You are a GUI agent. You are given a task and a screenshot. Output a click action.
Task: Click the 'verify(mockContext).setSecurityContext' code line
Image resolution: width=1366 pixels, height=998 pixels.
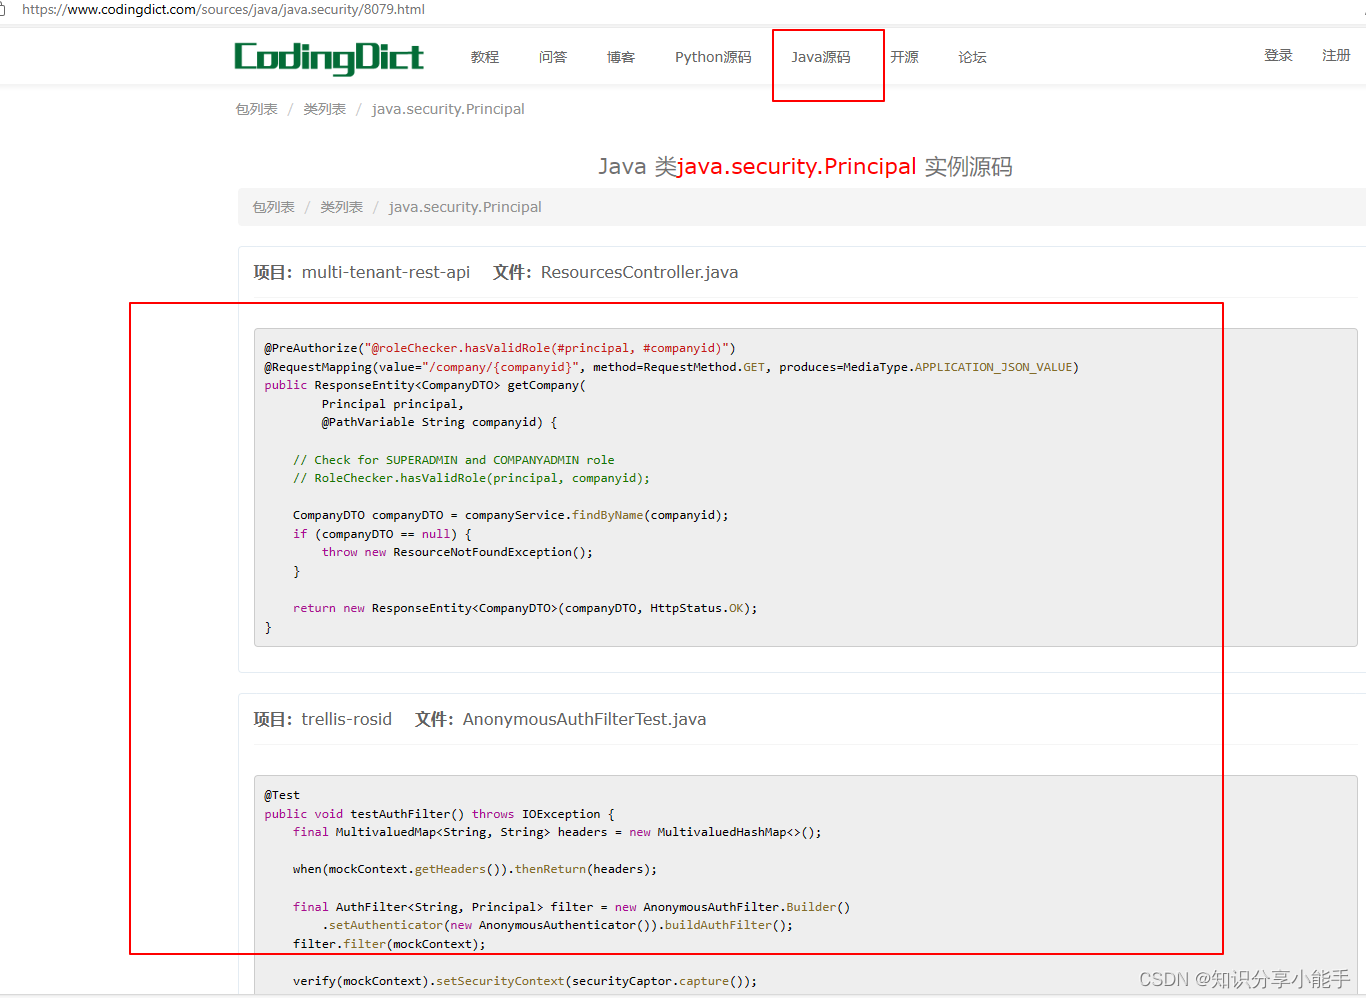[525, 981]
